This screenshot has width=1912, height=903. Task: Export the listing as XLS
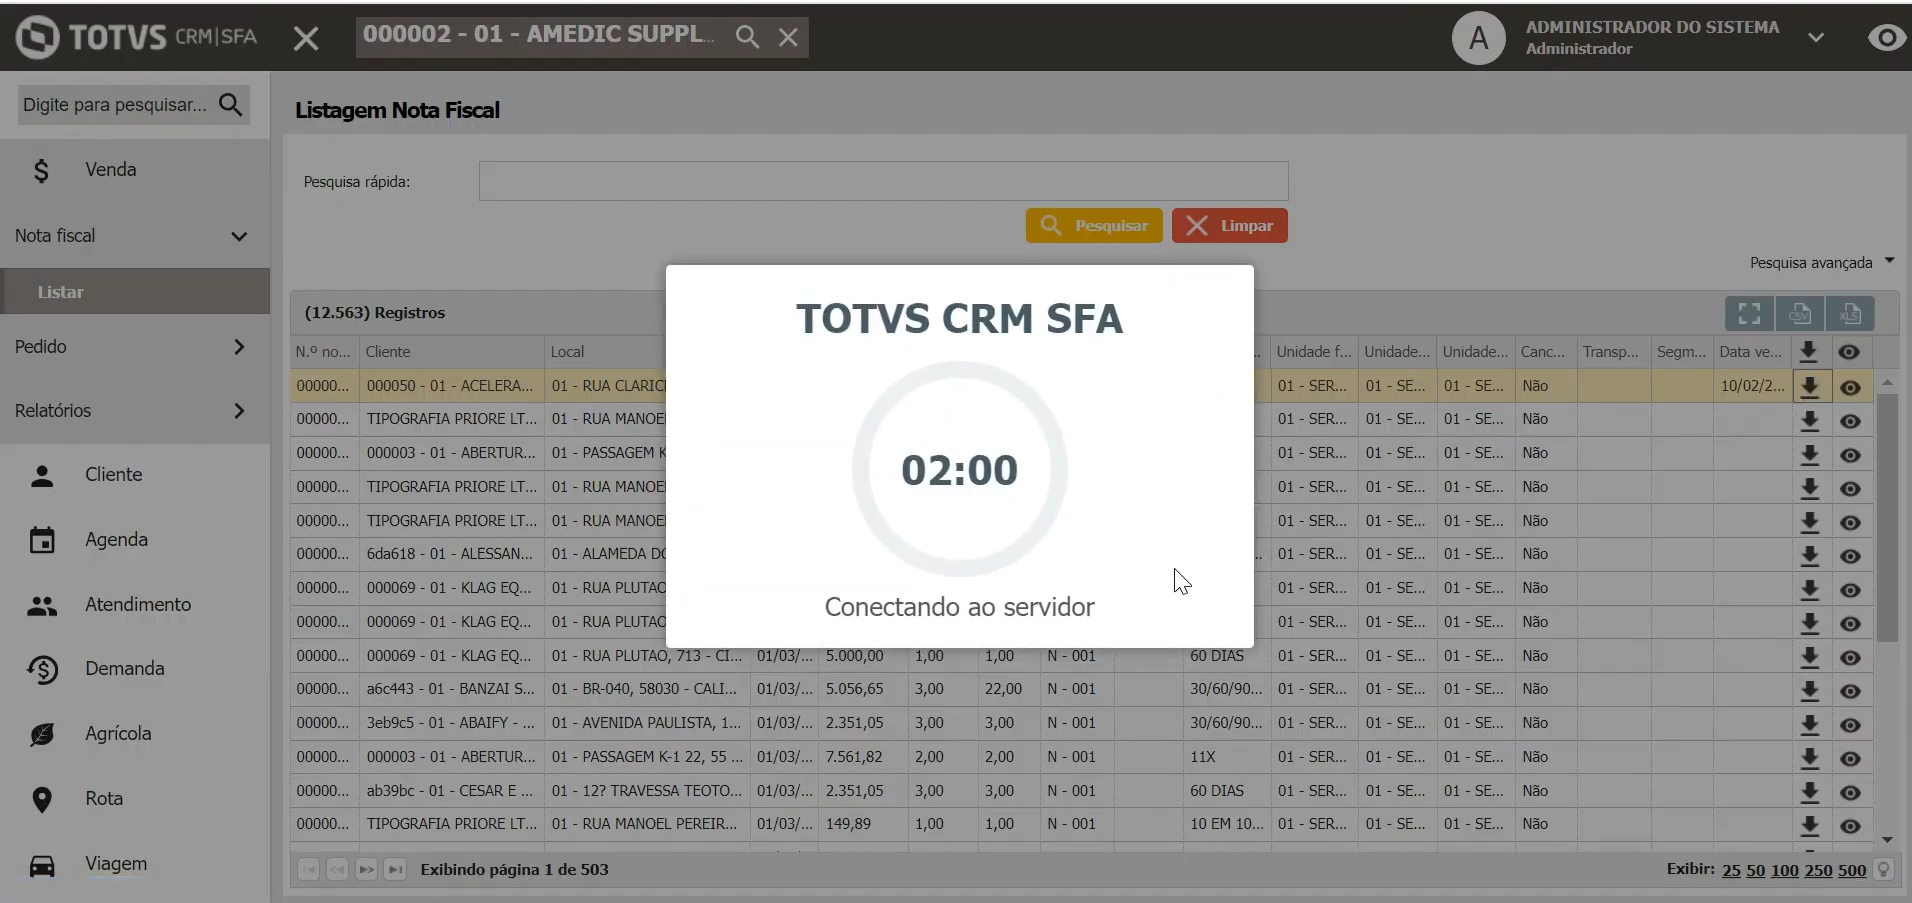pos(1850,313)
